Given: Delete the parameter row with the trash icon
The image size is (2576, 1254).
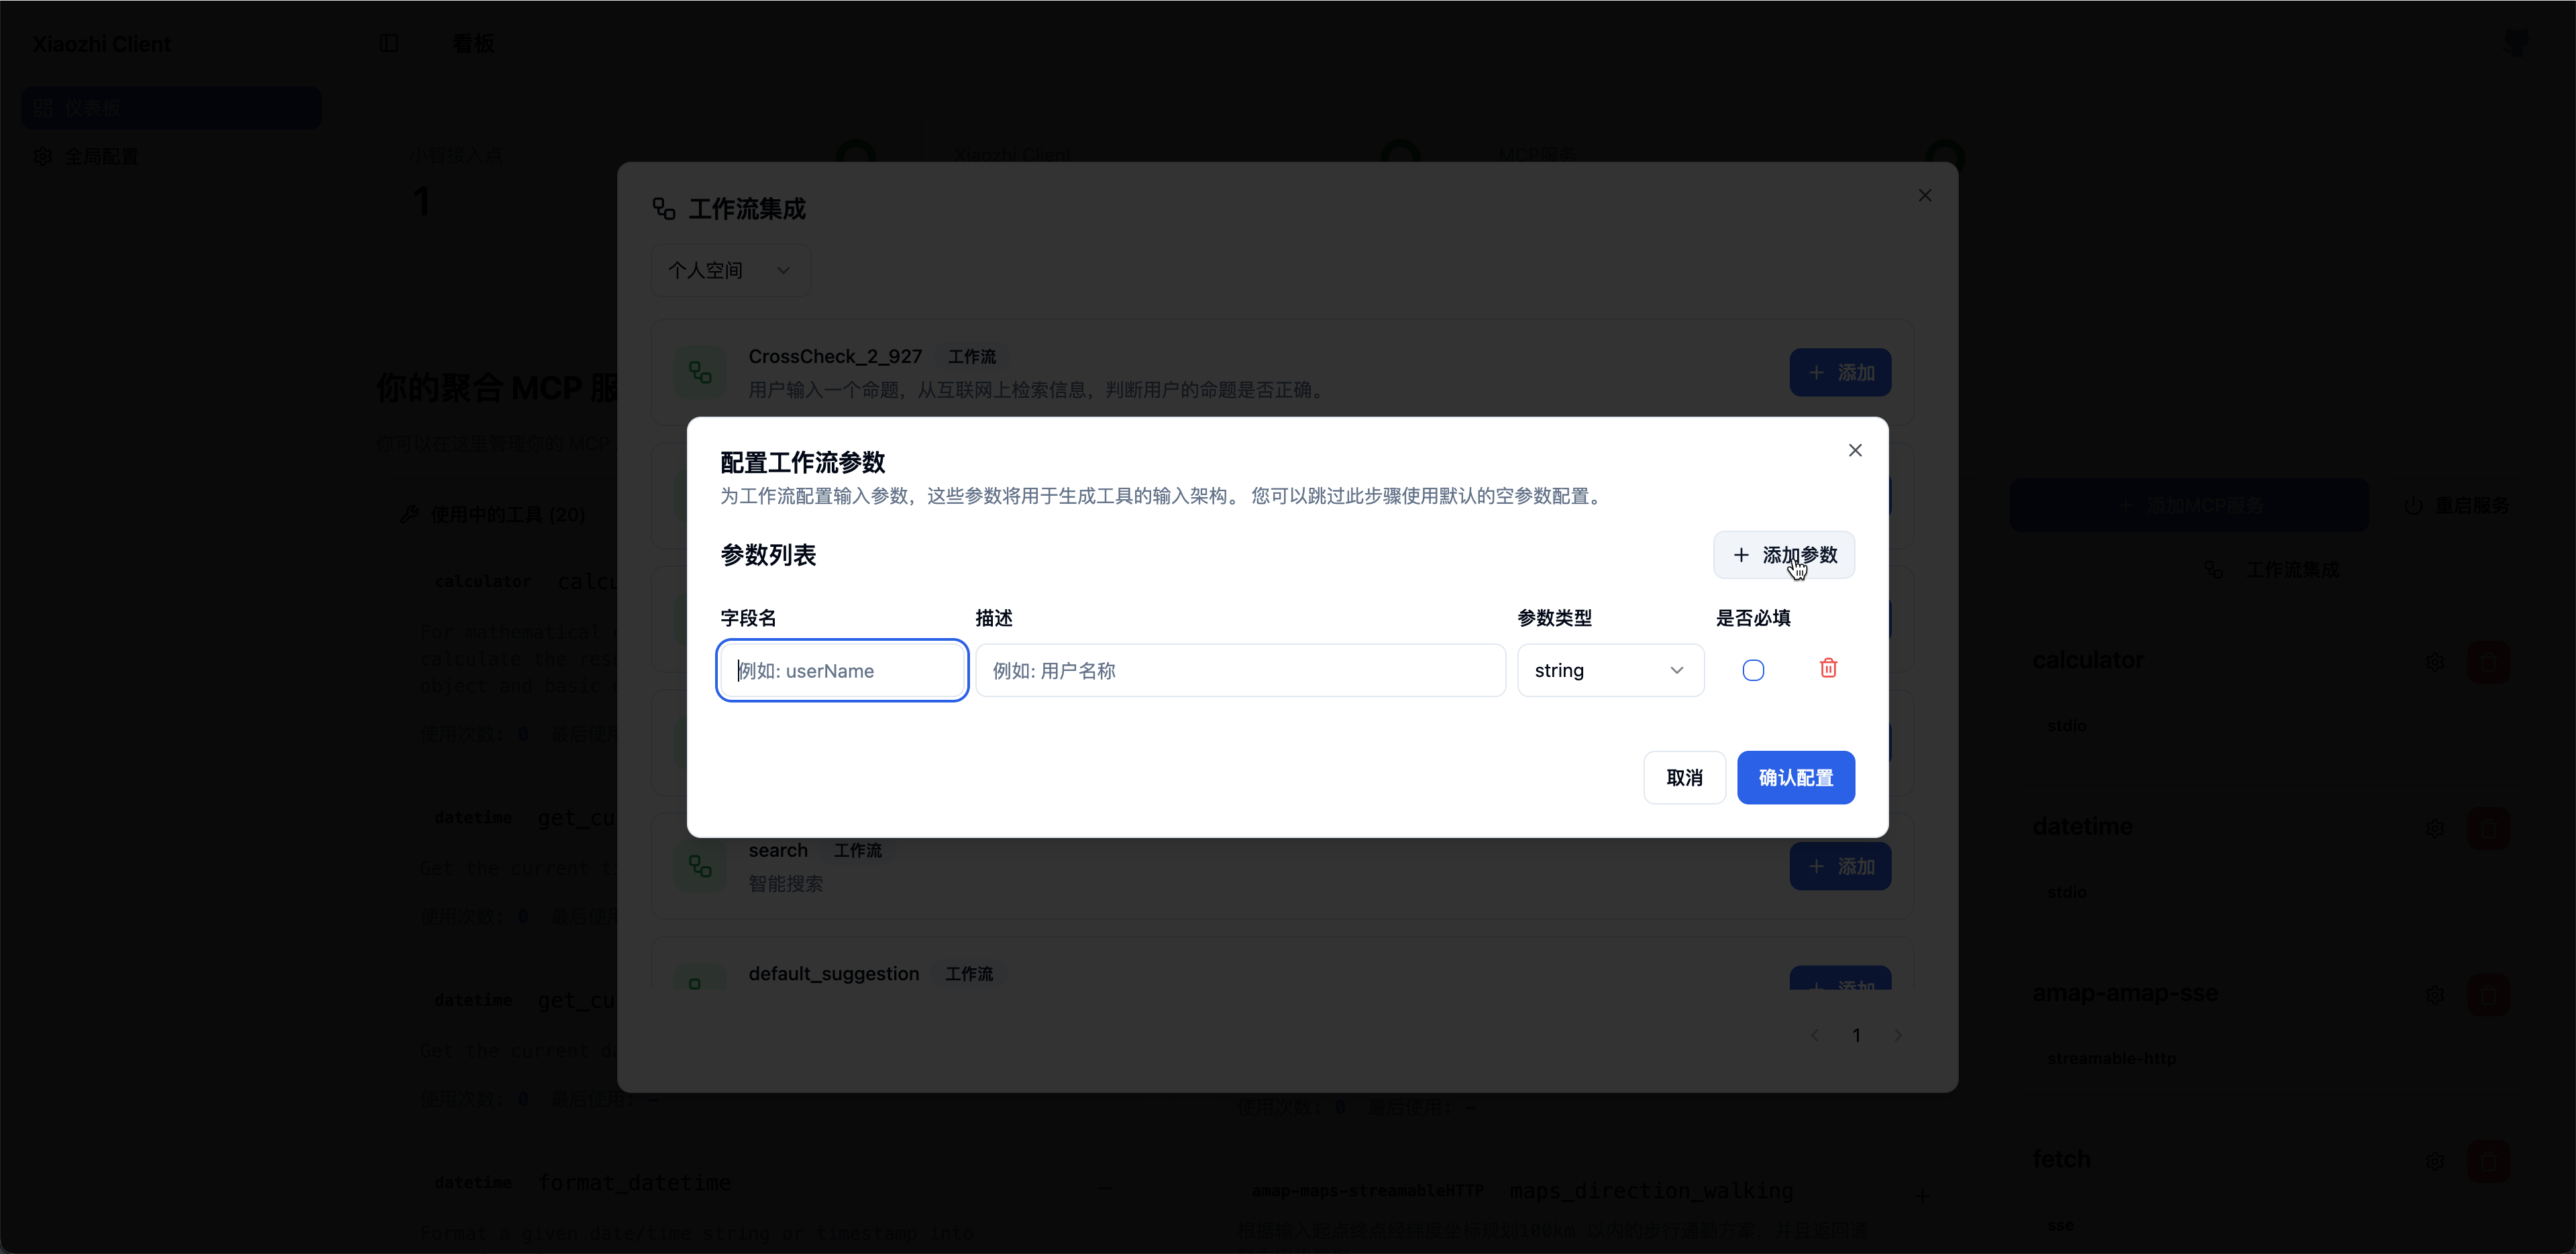Looking at the screenshot, I should 1828,668.
